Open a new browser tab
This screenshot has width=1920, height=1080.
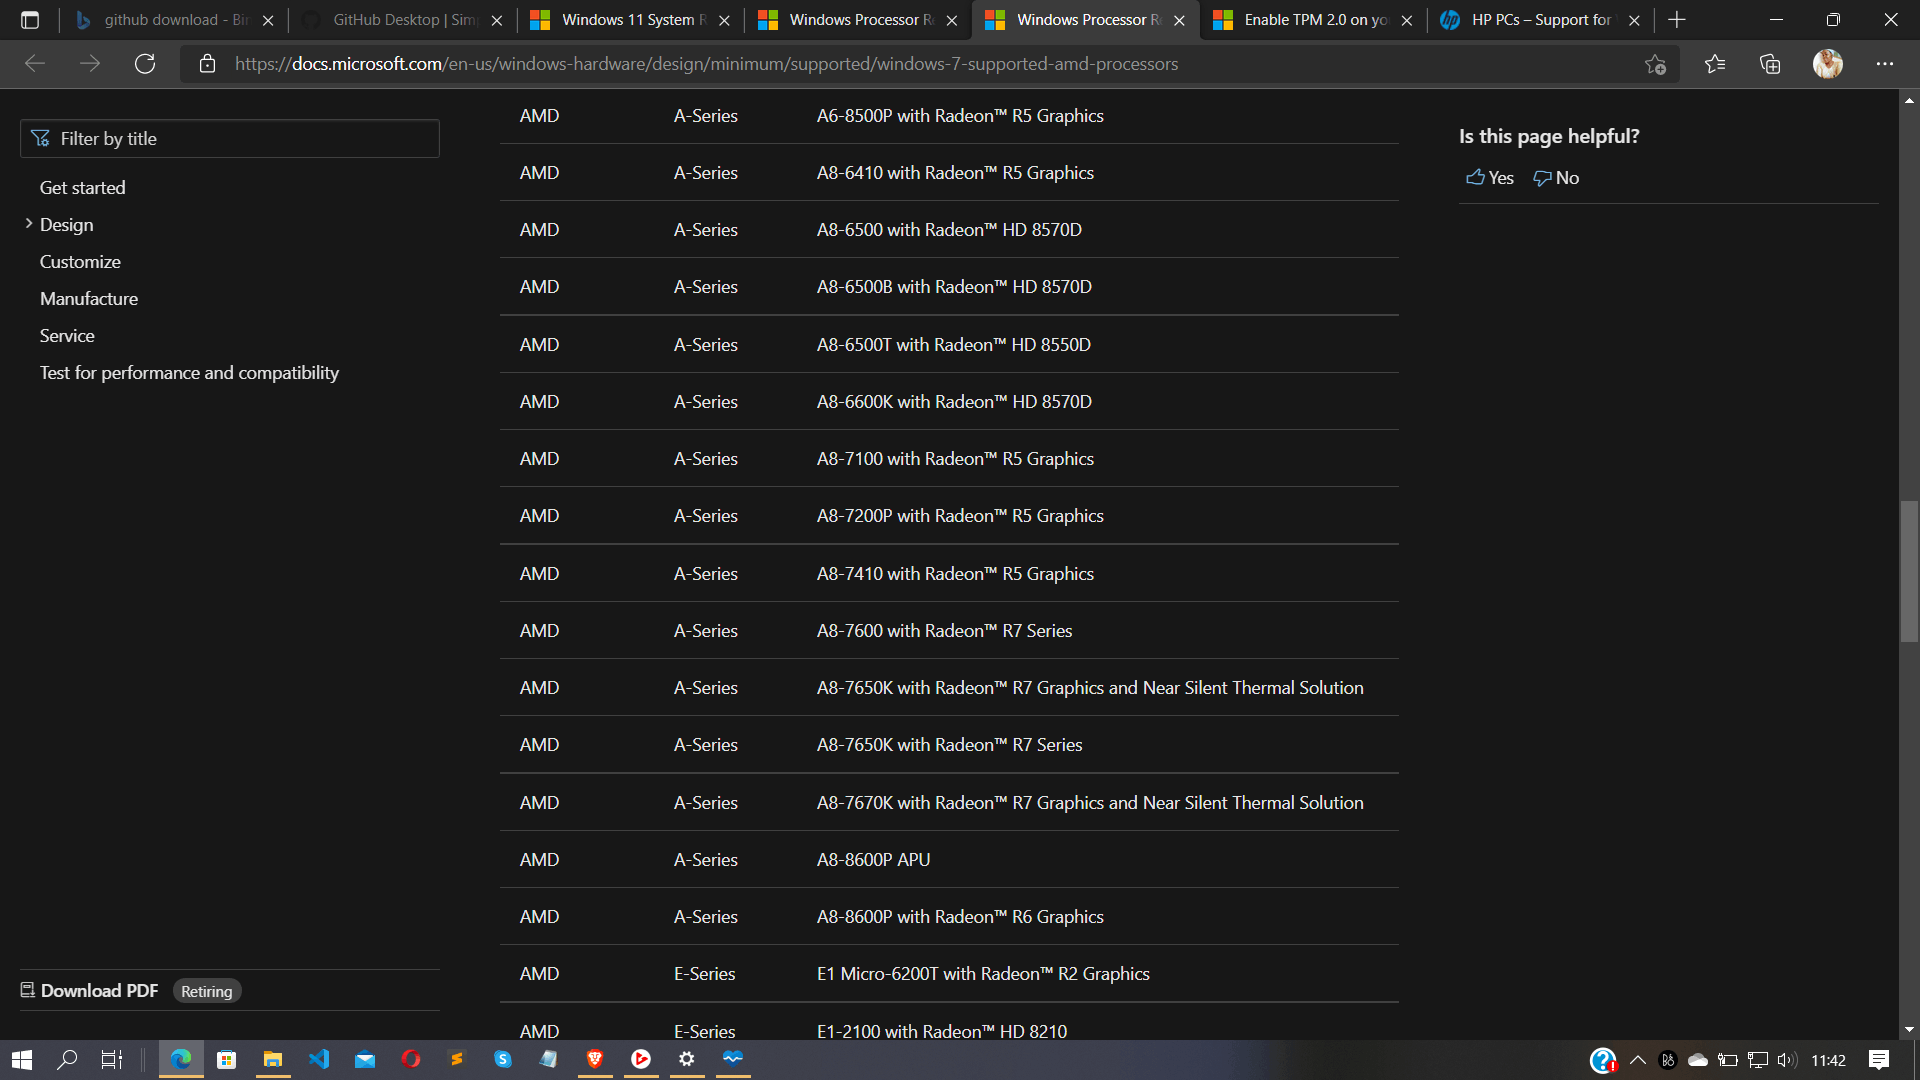[1677, 20]
